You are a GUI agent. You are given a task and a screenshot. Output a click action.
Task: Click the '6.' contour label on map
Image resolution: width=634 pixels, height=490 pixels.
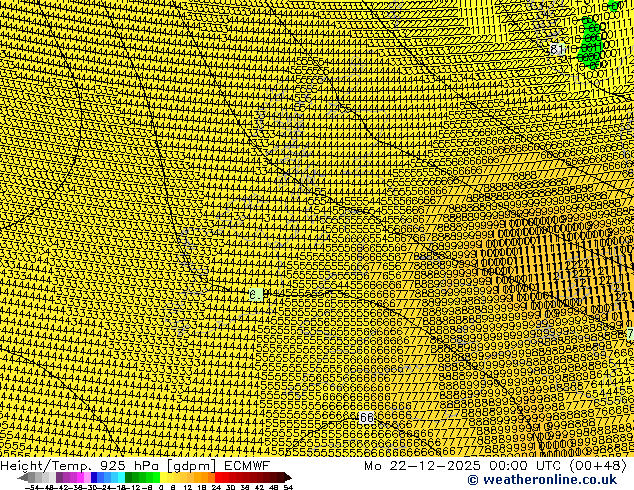256,295
